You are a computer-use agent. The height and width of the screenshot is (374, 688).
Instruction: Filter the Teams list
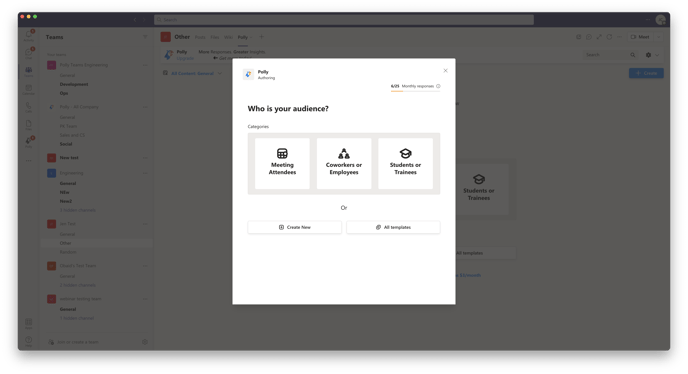click(145, 37)
